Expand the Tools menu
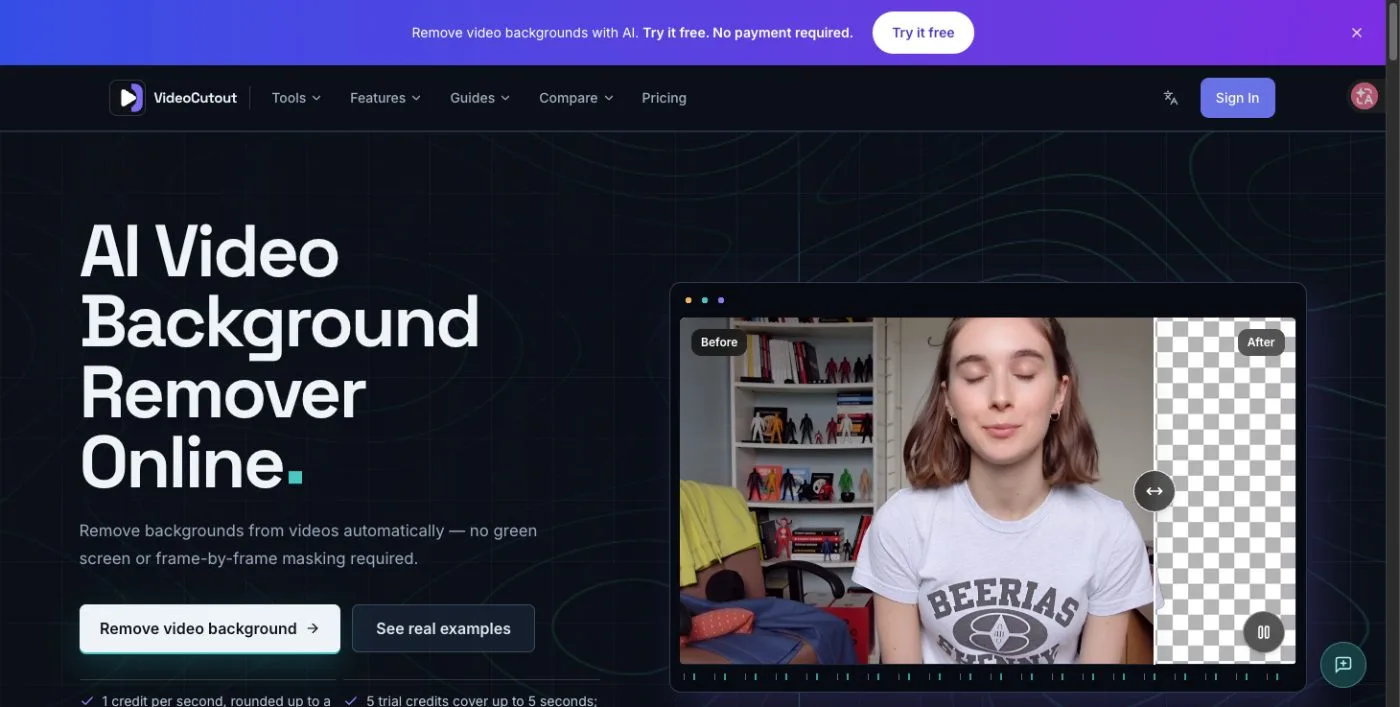The width and height of the screenshot is (1400, 707). pyautogui.click(x=296, y=98)
